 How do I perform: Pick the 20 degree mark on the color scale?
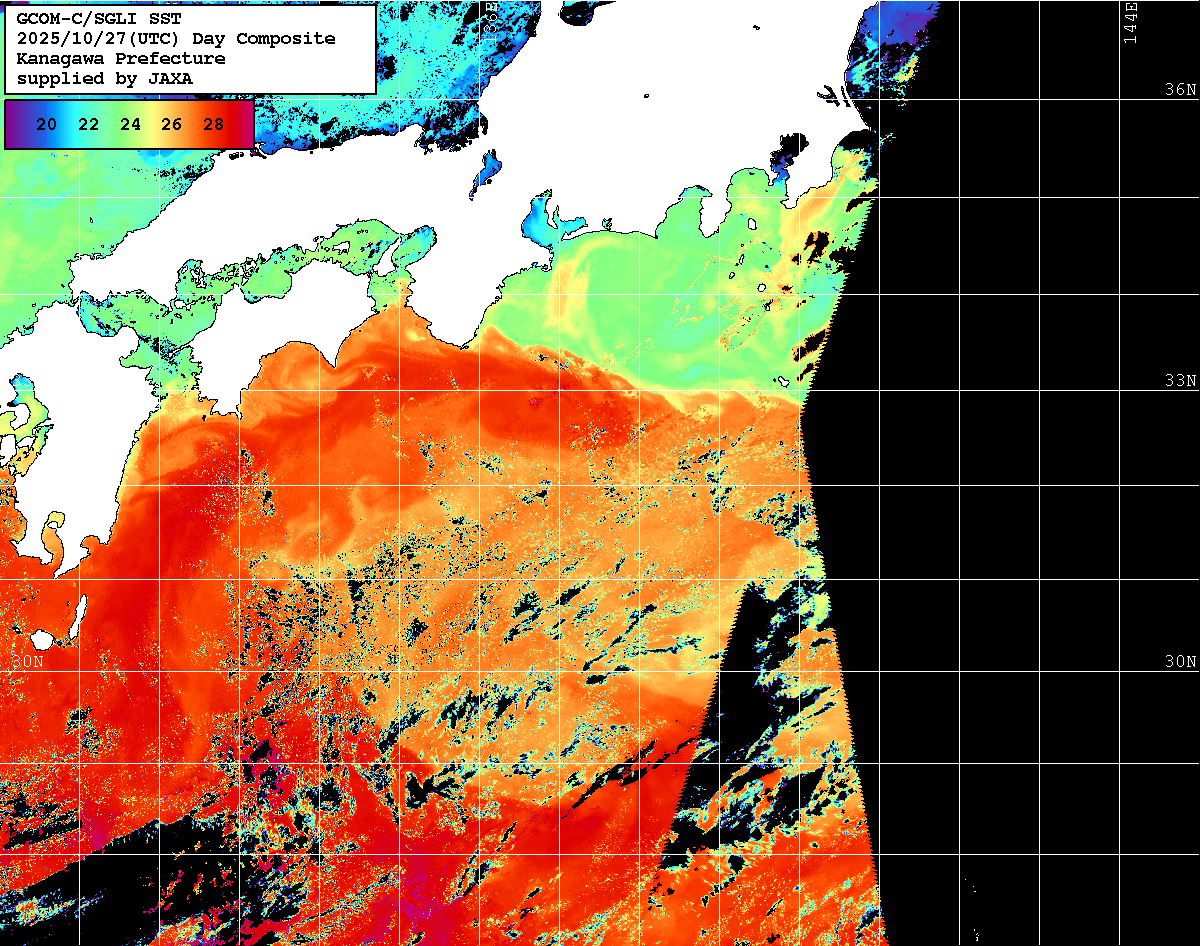tap(46, 124)
